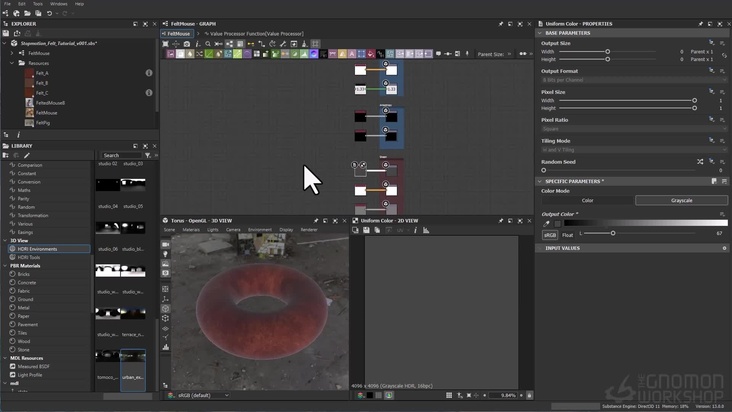Click FeltMouse breadcrumb in graph
The height and width of the screenshot is (412, 732).
pyautogui.click(x=176, y=33)
